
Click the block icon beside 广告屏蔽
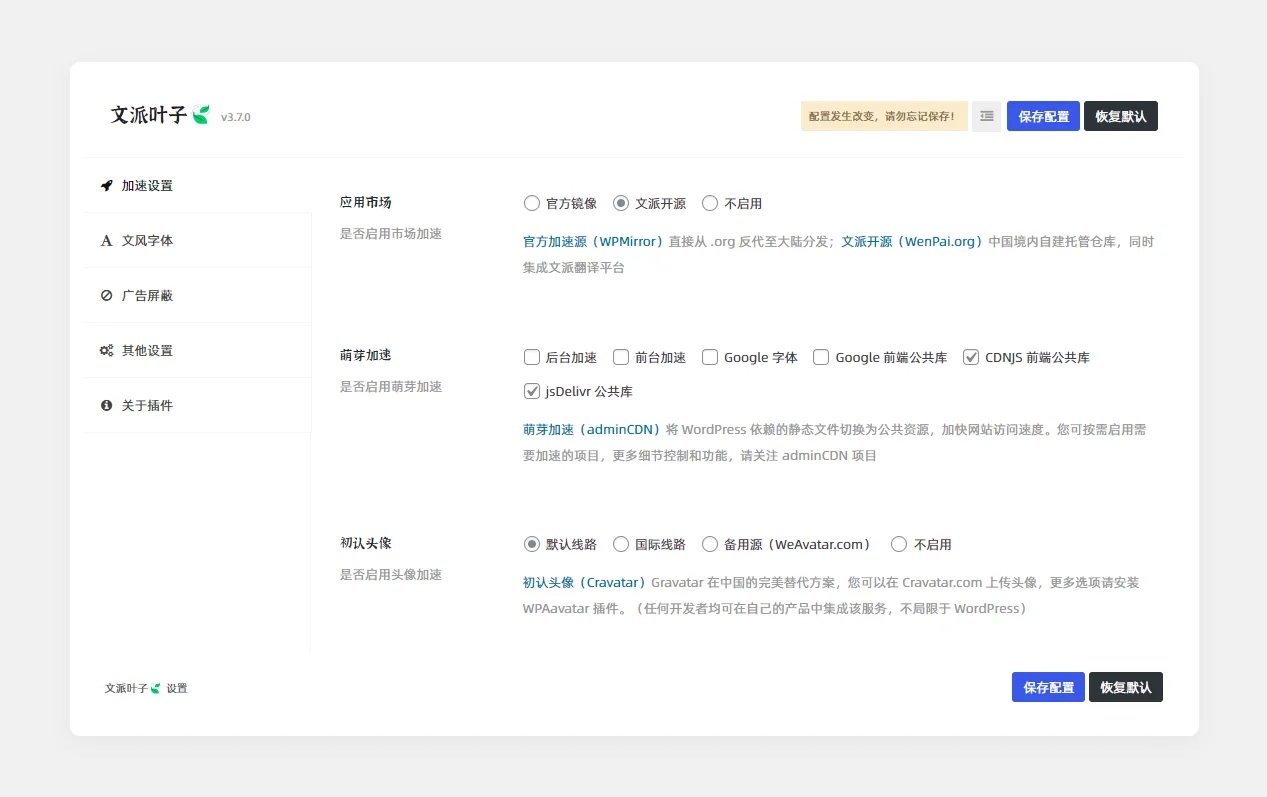tap(106, 296)
